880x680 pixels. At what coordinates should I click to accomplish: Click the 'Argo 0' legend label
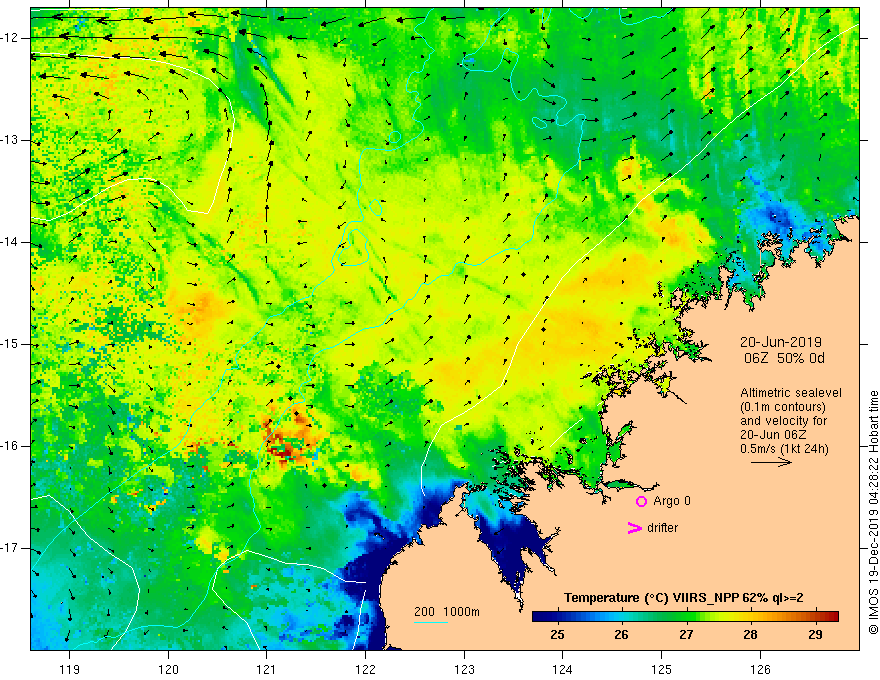pyautogui.click(x=672, y=501)
